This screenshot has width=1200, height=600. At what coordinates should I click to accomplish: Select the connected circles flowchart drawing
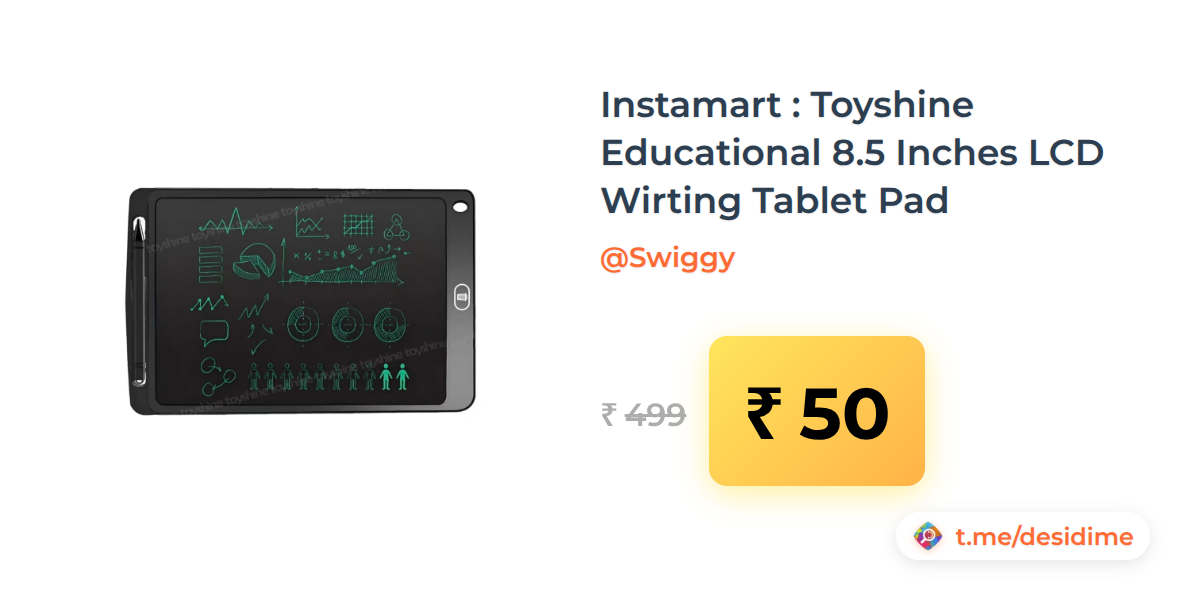216,375
